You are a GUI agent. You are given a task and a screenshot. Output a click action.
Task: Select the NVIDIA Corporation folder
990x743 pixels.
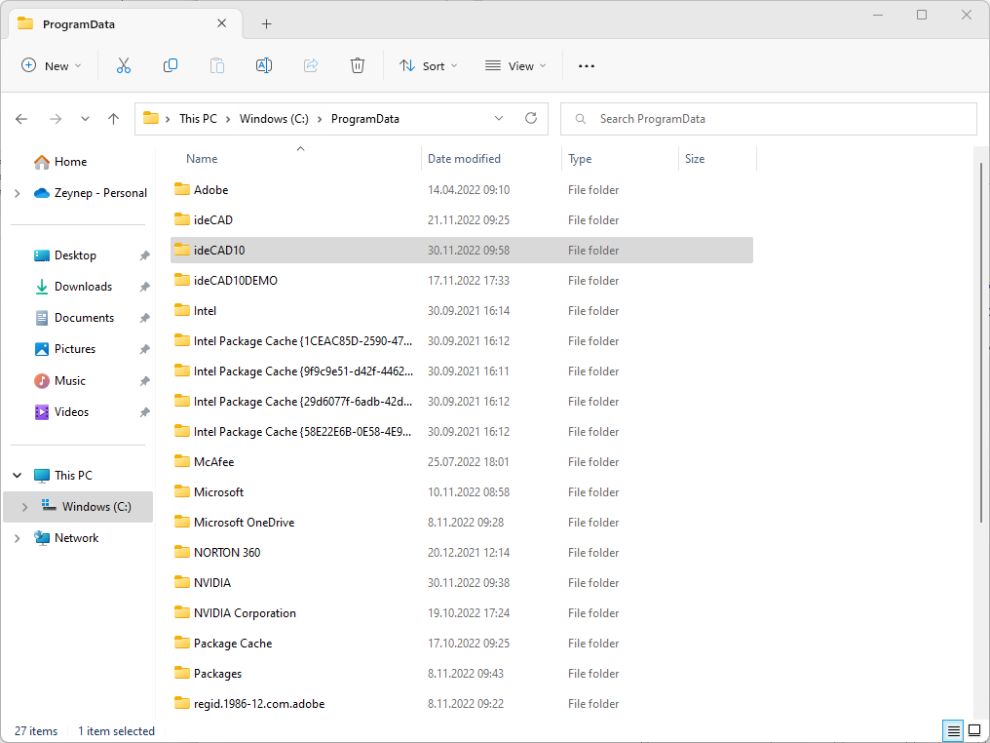coord(245,613)
